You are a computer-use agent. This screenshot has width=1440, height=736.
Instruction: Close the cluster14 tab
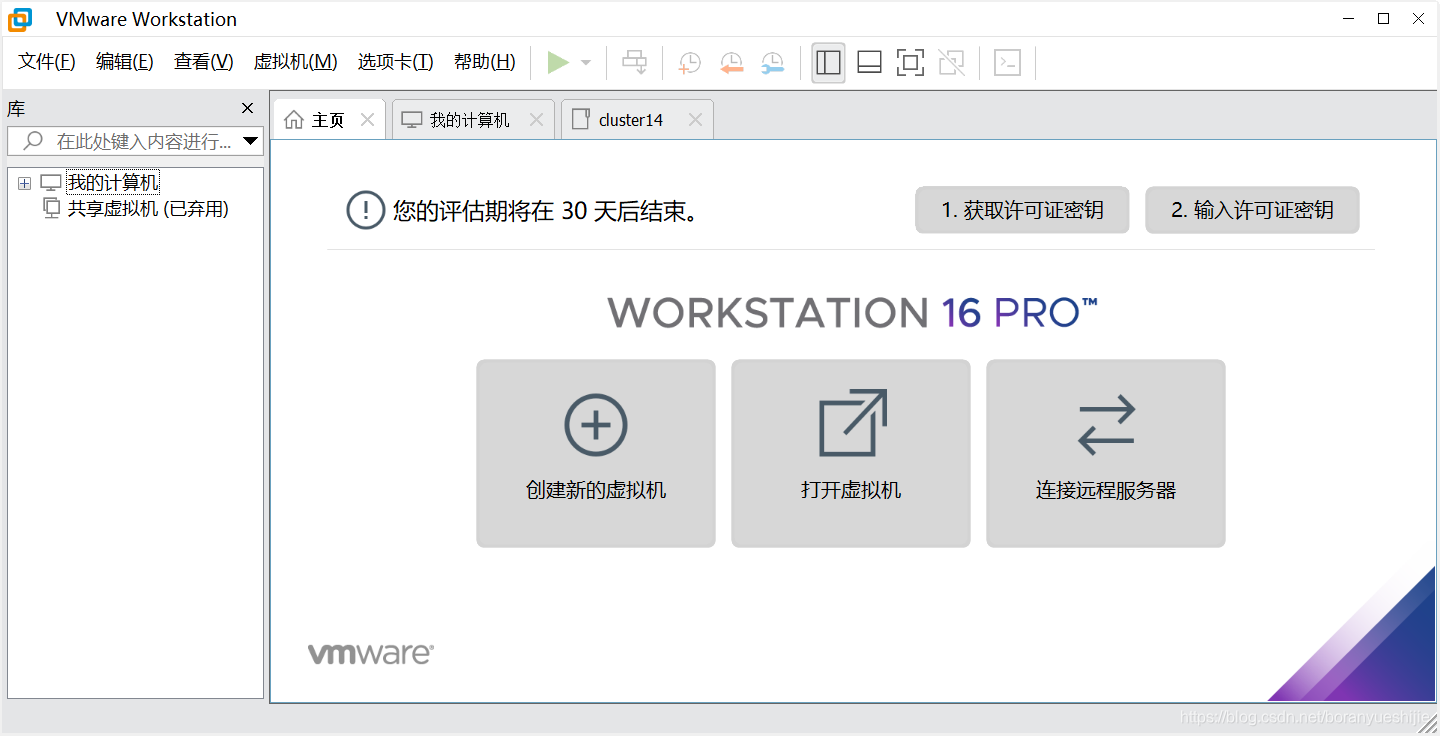[695, 120]
